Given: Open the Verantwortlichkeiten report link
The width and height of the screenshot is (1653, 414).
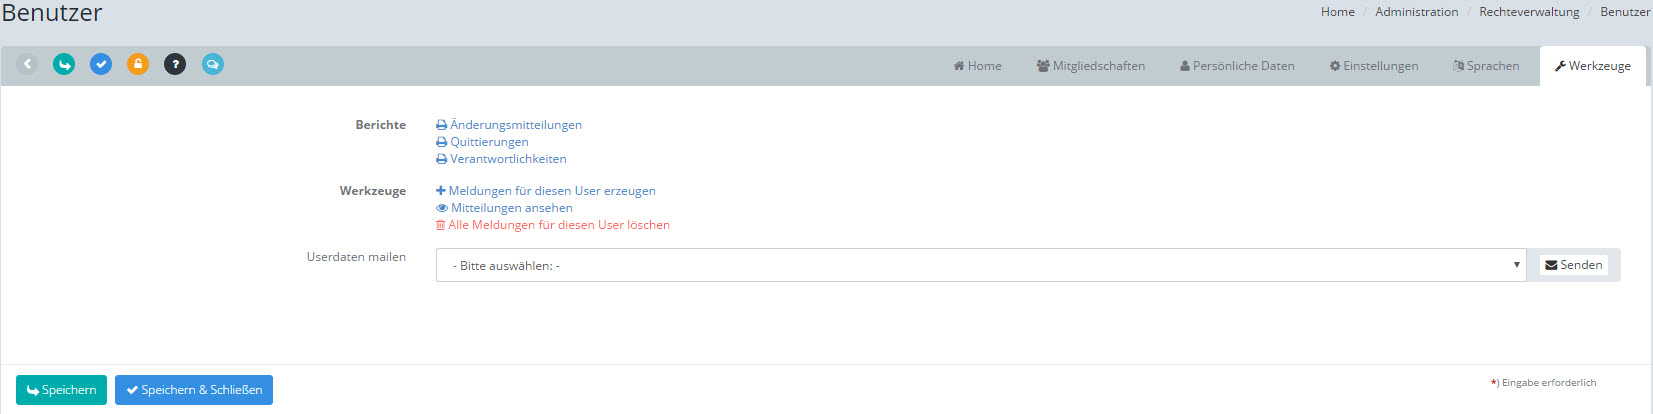Looking at the screenshot, I should click(507, 159).
